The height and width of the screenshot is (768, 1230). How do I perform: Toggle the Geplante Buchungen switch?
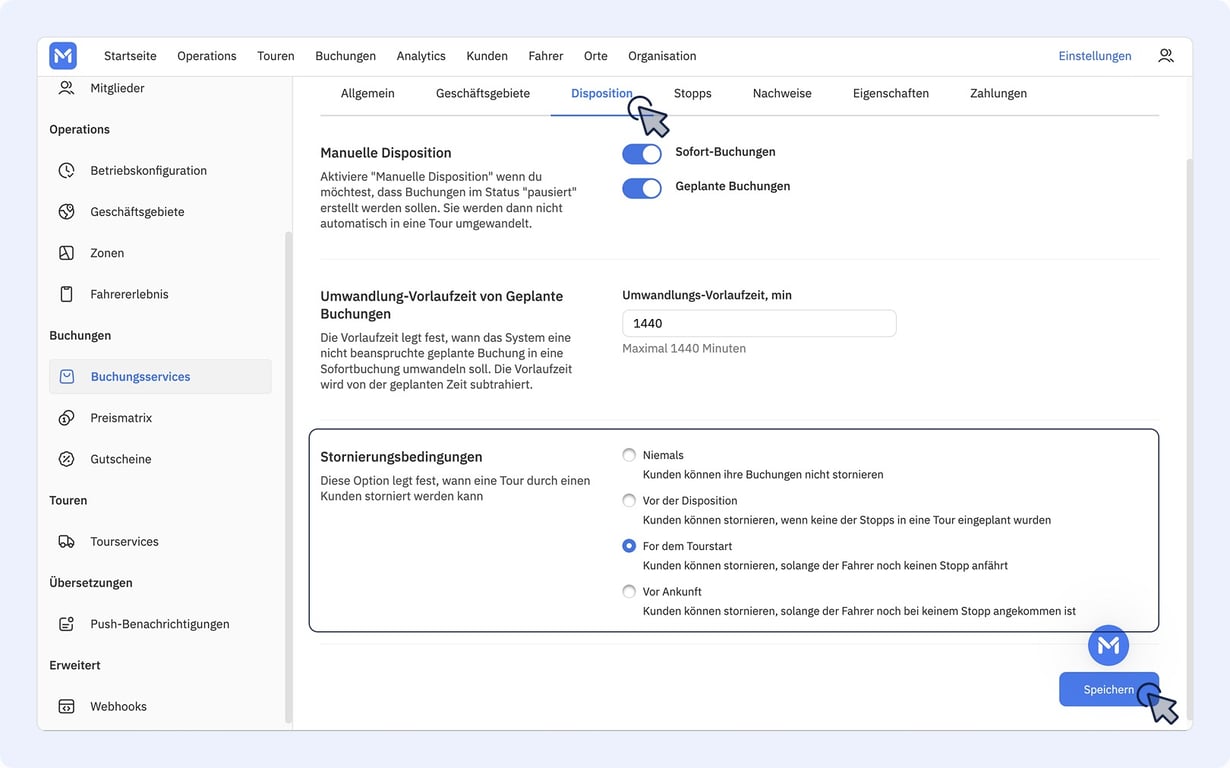click(x=642, y=188)
